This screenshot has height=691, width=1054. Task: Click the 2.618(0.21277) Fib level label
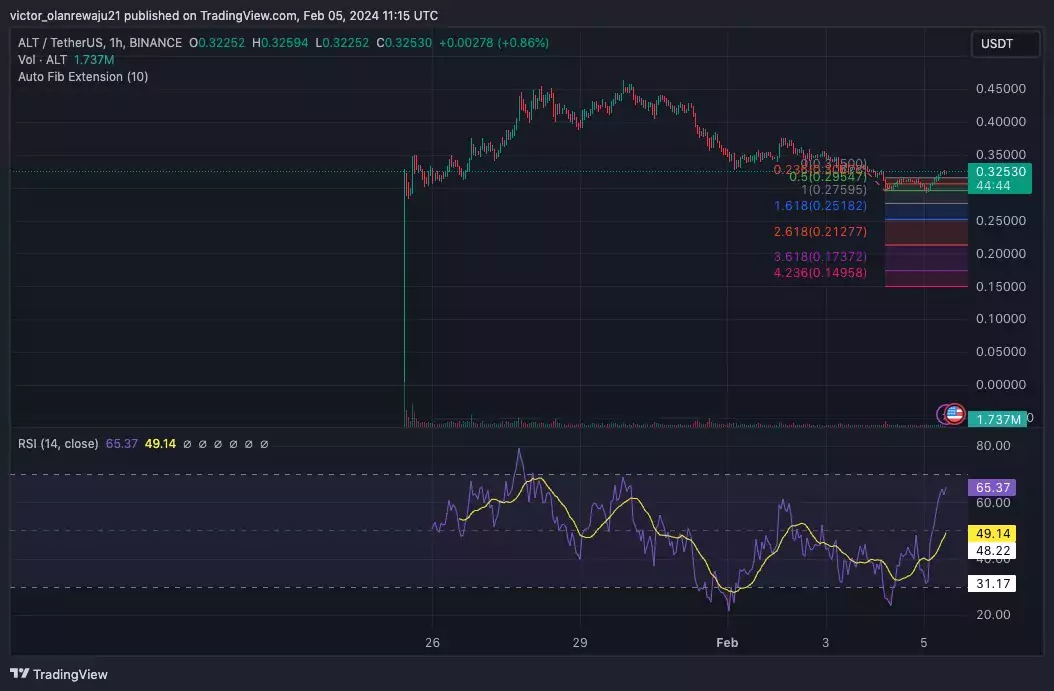point(820,232)
